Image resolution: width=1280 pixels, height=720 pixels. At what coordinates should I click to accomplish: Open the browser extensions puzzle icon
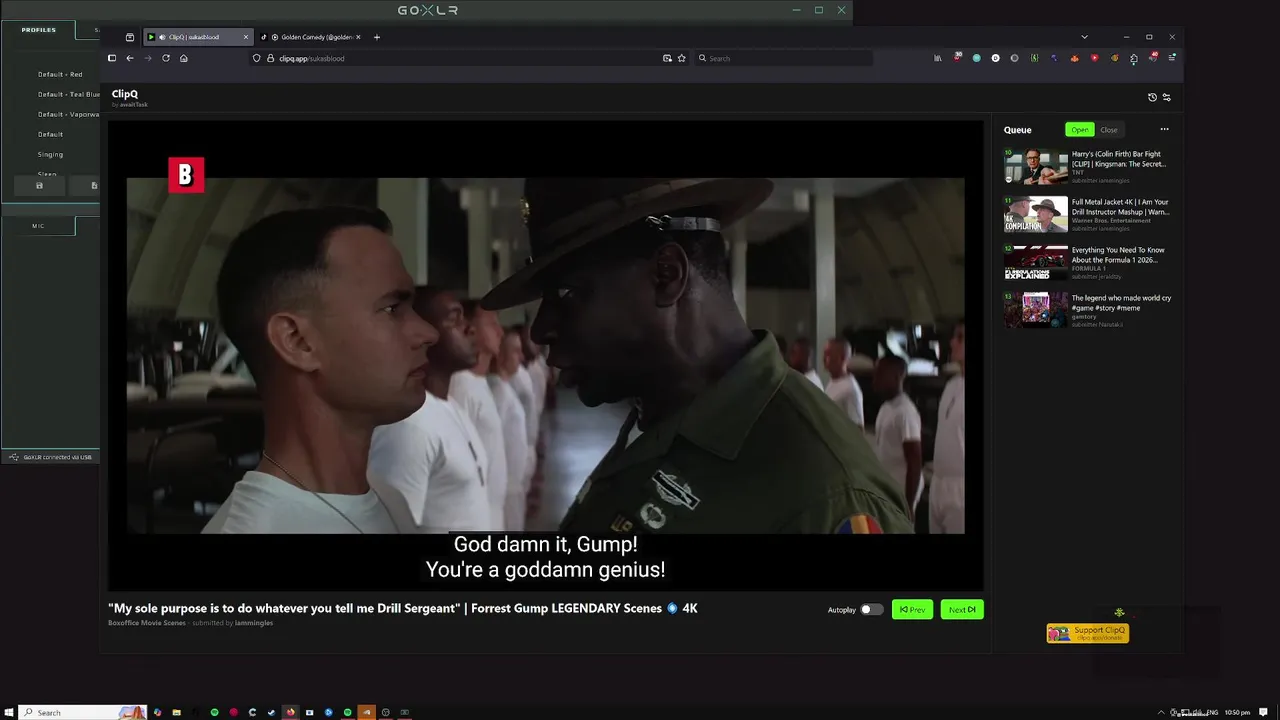click(1134, 58)
